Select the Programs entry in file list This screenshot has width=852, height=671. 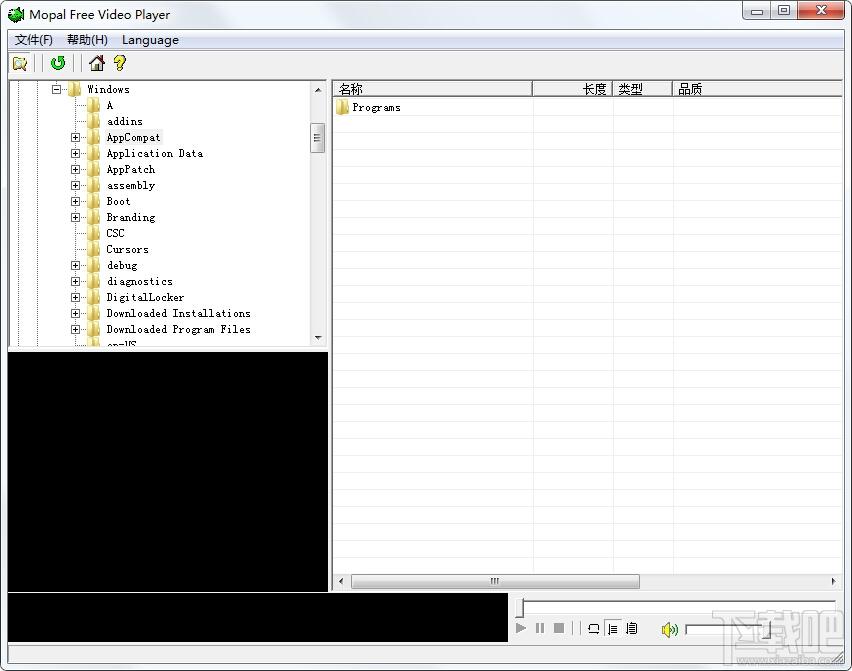pos(376,108)
